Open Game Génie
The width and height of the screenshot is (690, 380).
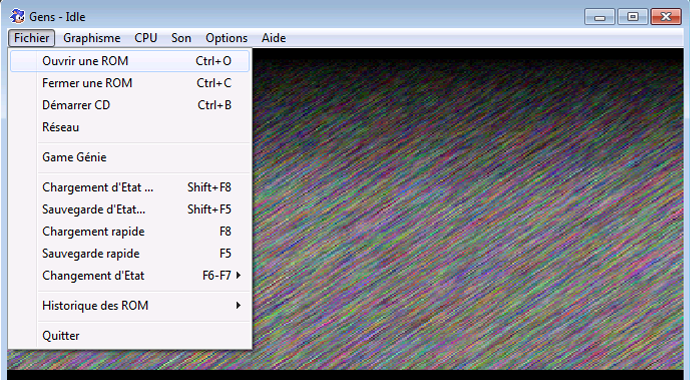pyautogui.click(x=130, y=157)
